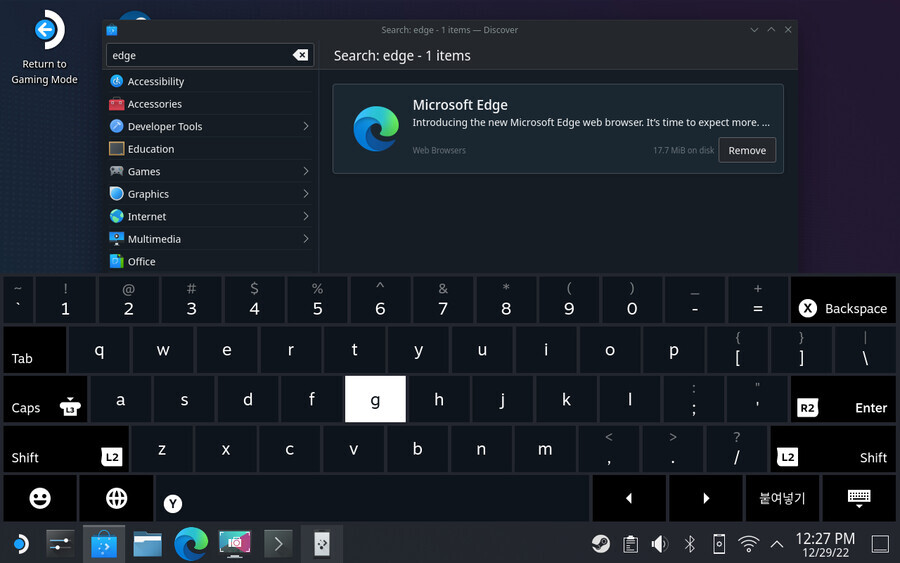The image size is (900, 563).
Task: Open the screenshot tool in taskbar
Action: 234,543
